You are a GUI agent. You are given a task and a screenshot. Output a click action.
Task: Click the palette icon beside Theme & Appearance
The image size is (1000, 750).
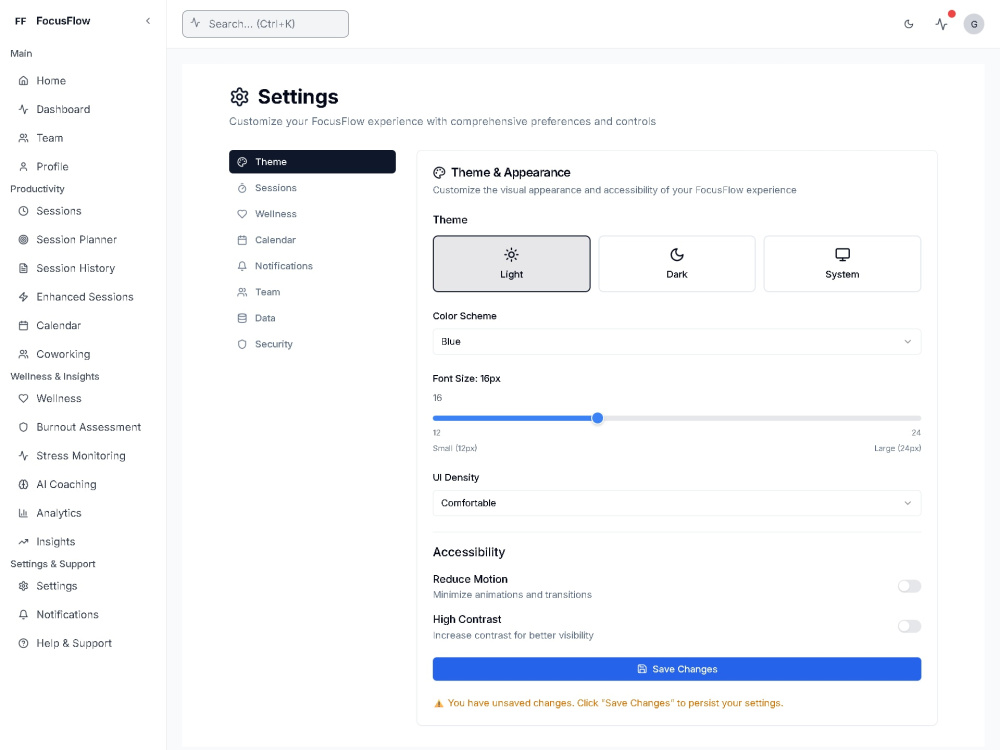[x=439, y=173]
